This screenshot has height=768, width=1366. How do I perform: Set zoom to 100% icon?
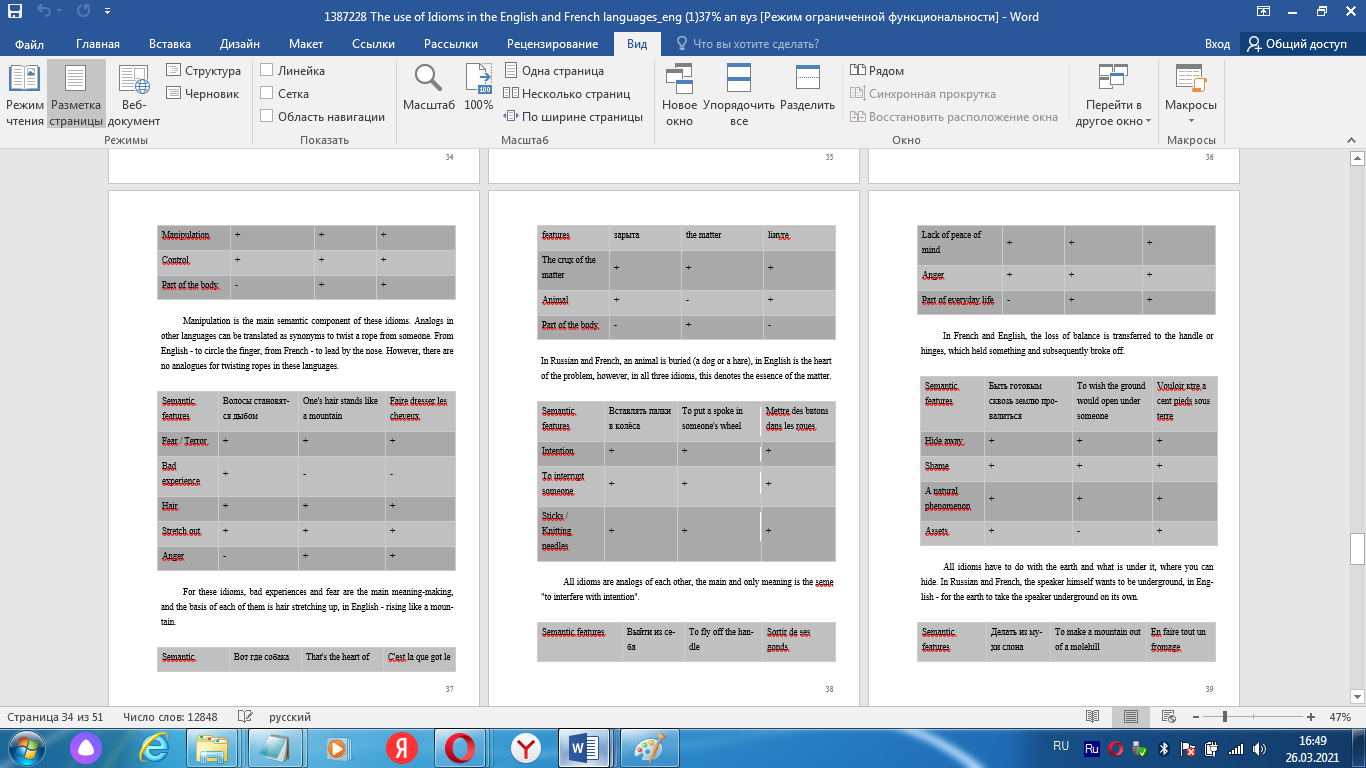[479, 88]
